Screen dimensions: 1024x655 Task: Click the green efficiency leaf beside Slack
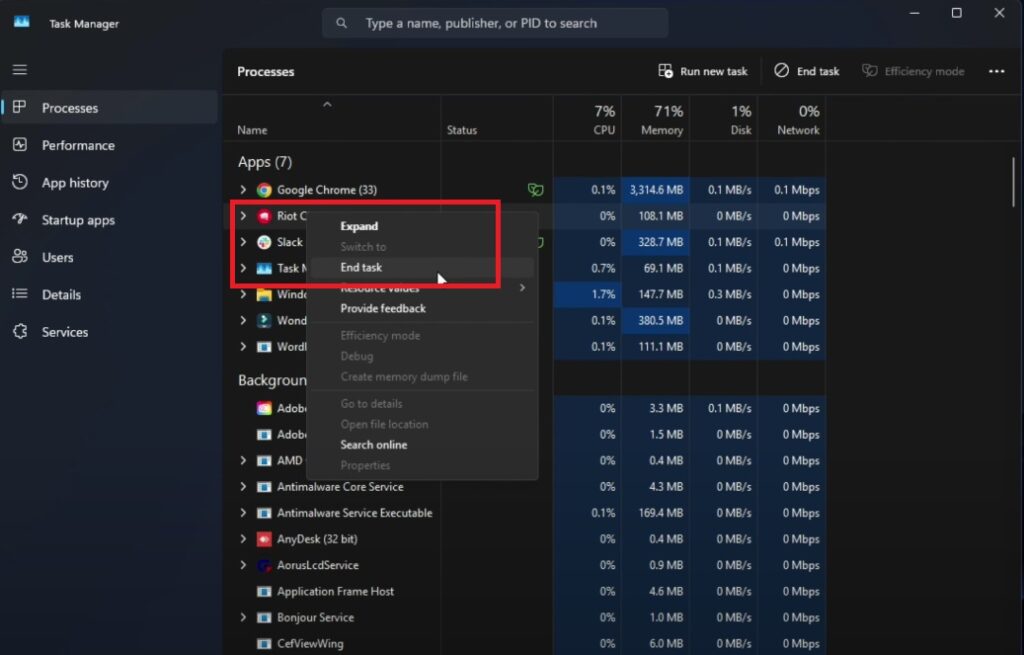coord(536,241)
